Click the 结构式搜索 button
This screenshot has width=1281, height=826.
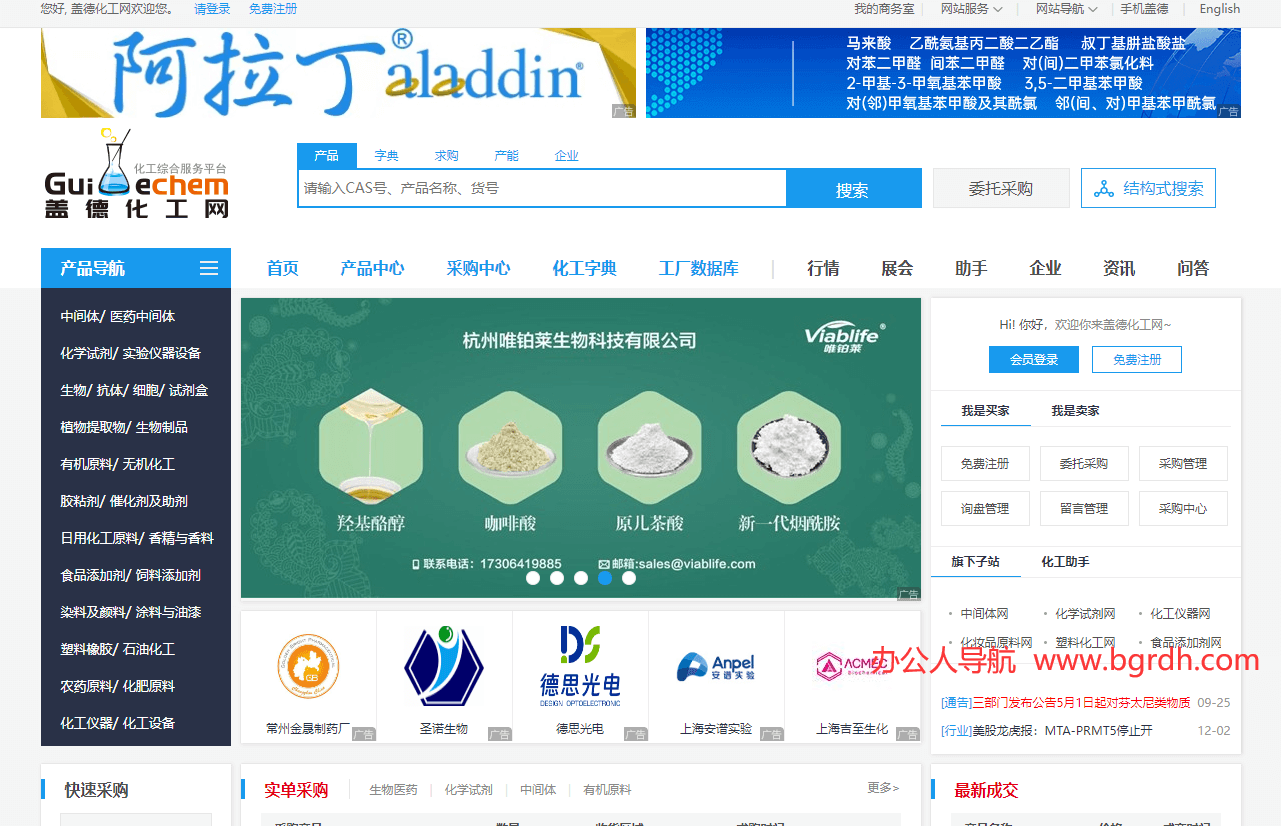[x=1148, y=188]
